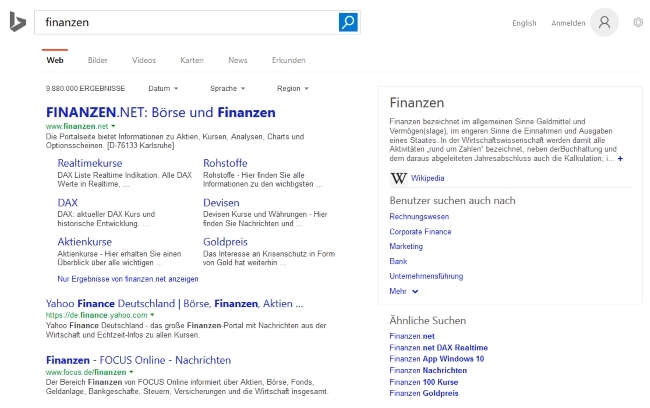This screenshot has height=408, width=650.
Task: Expand the Finanzen description with plus icon
Action: click(x=620, y=158)
